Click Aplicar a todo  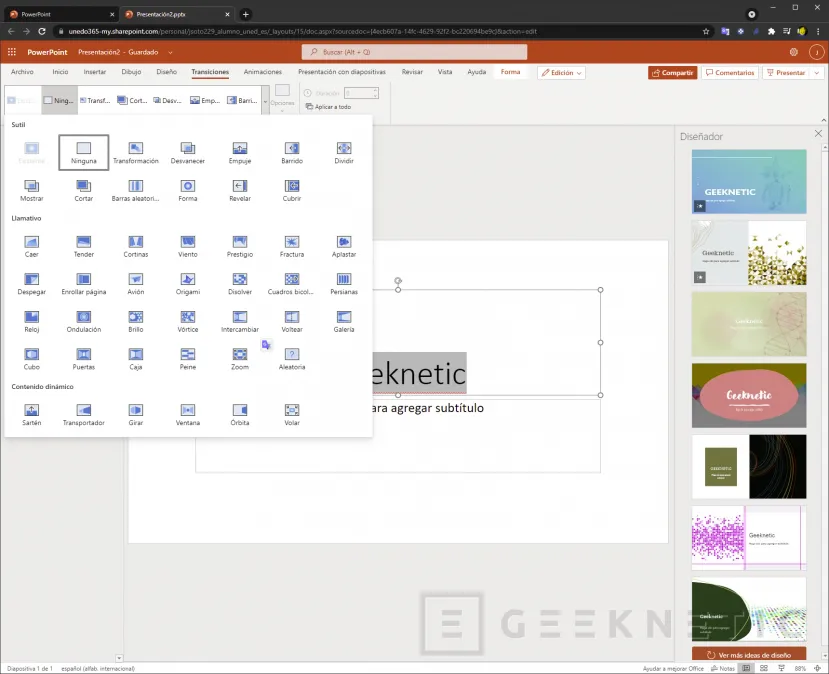328,107
